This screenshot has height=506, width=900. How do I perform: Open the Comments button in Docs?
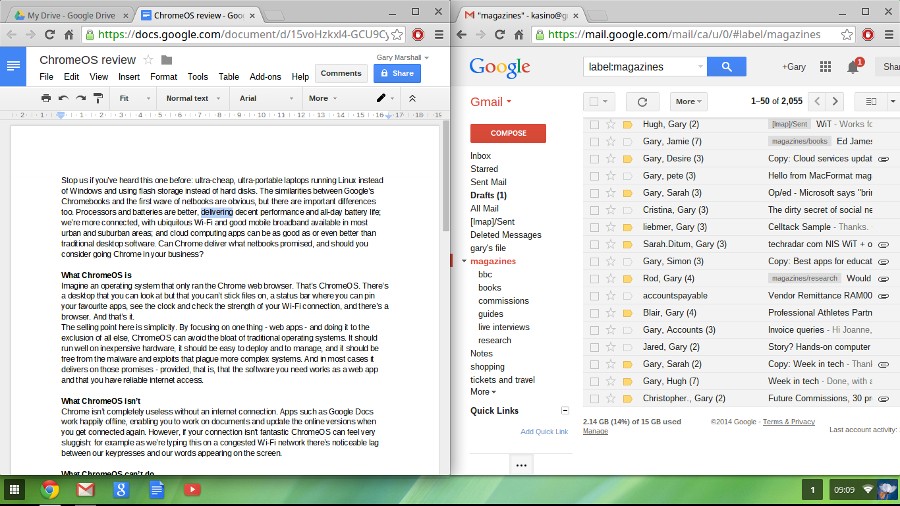(341, 73)
